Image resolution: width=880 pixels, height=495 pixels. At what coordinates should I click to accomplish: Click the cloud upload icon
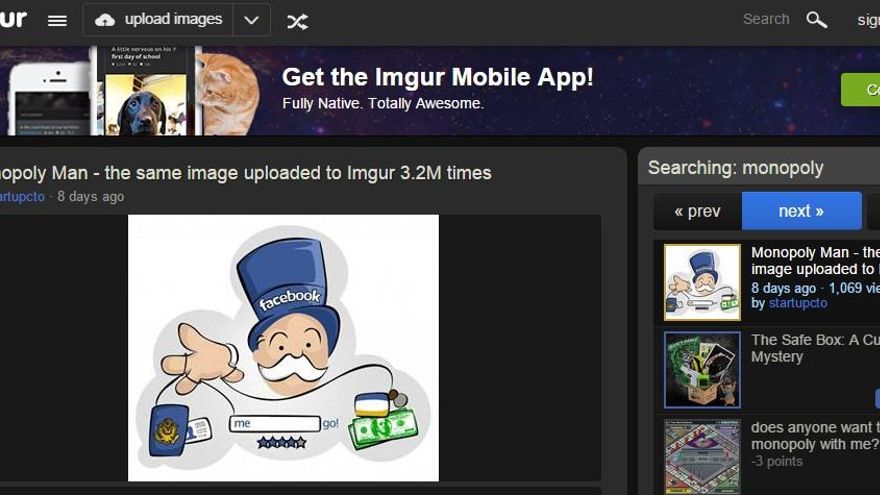(105, 20)
